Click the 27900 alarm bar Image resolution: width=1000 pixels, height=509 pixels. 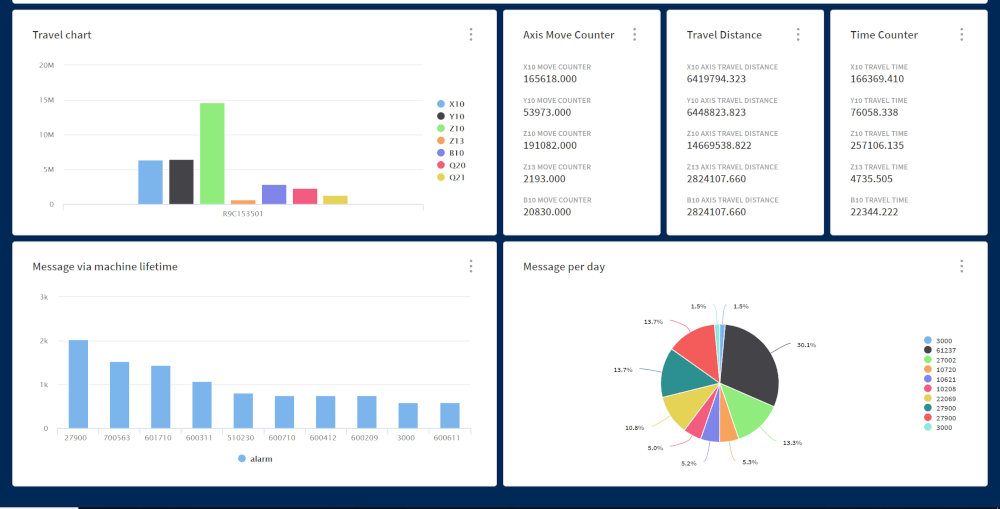tap(78, 385)
